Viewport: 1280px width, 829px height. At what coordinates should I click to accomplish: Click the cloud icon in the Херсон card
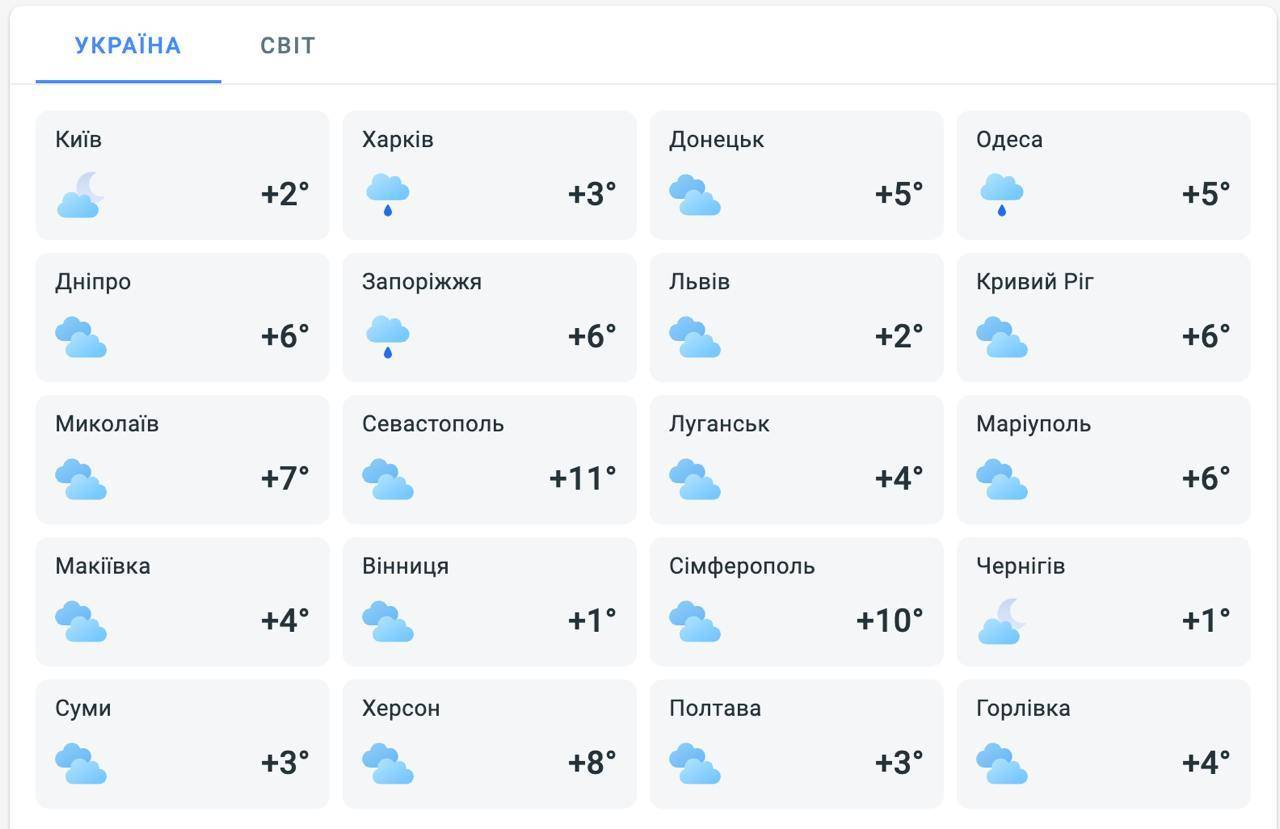click(x=388, y=762)
